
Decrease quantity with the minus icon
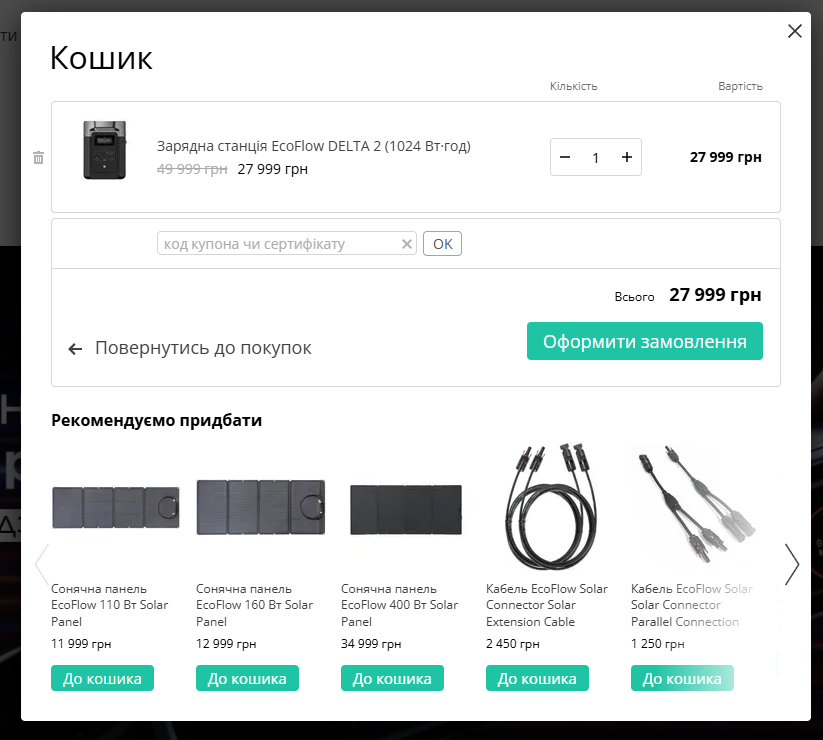(x=565, y=157)
